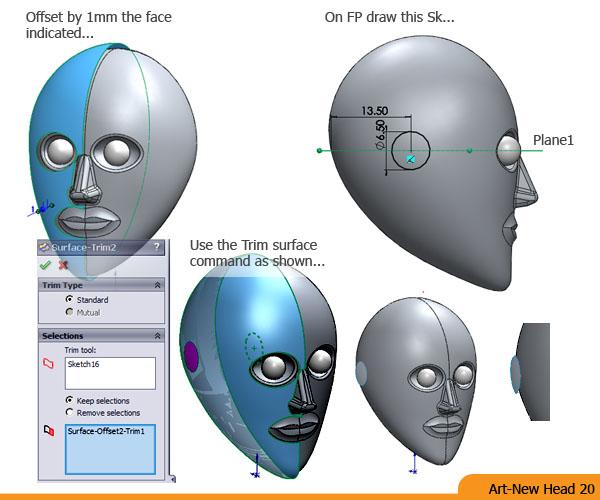Click the Surface-Trim2 feature icon in header
This screenshot has height=500, width=600.
(x=45, y=247)
